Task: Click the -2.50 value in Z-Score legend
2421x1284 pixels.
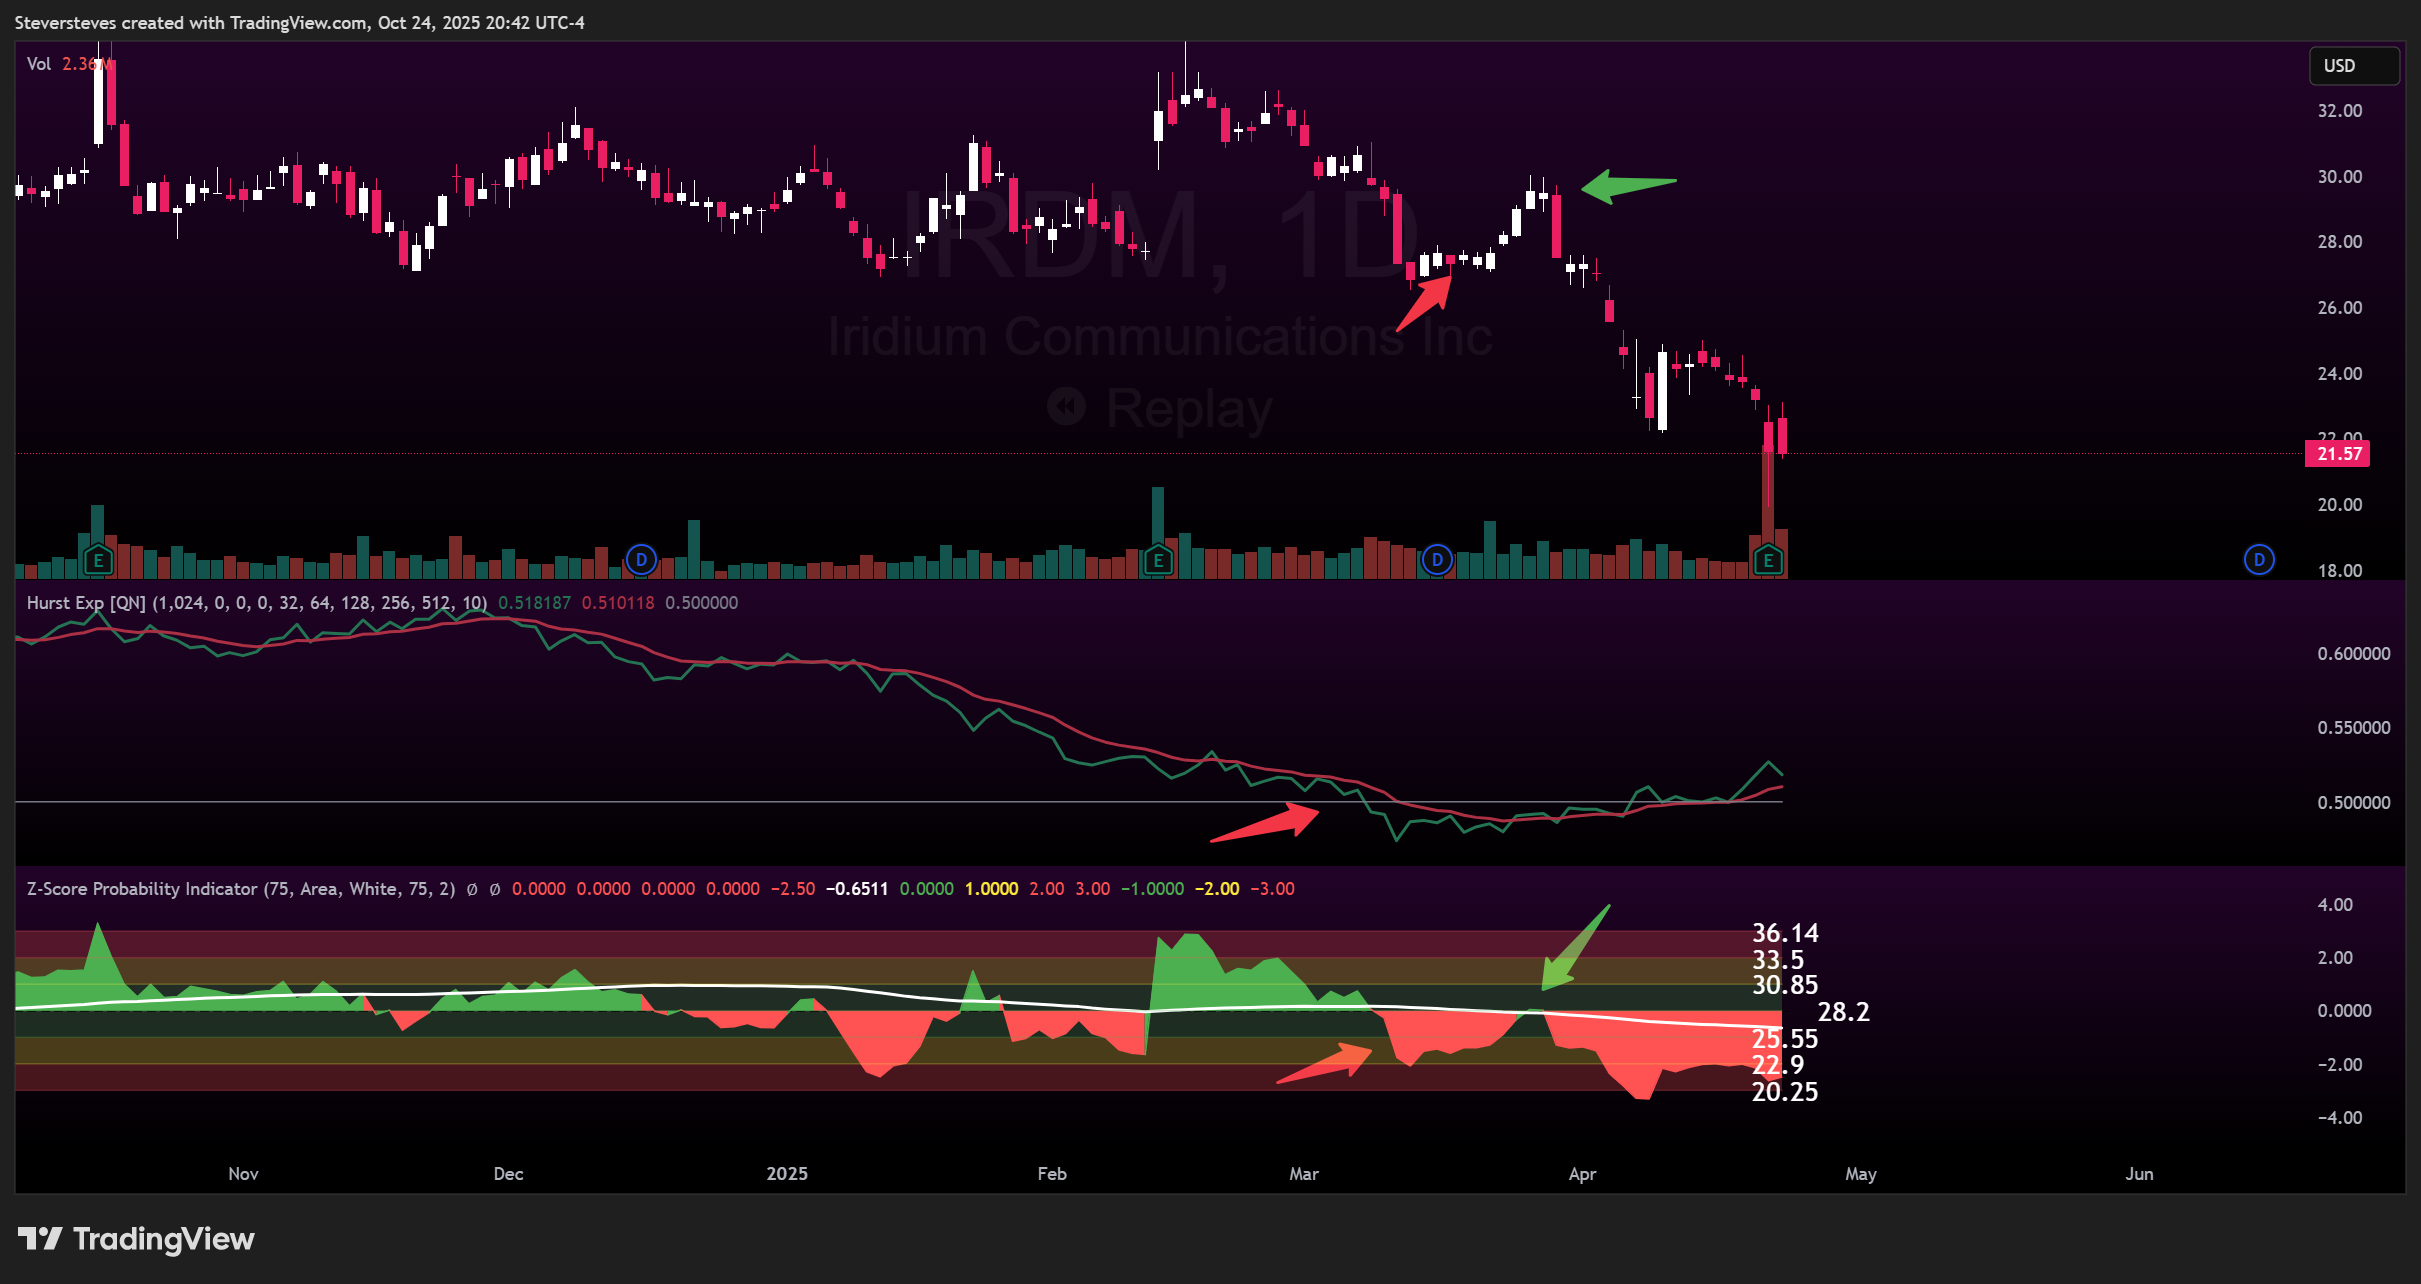Action: pyautogui.click(x=793, y=889)
